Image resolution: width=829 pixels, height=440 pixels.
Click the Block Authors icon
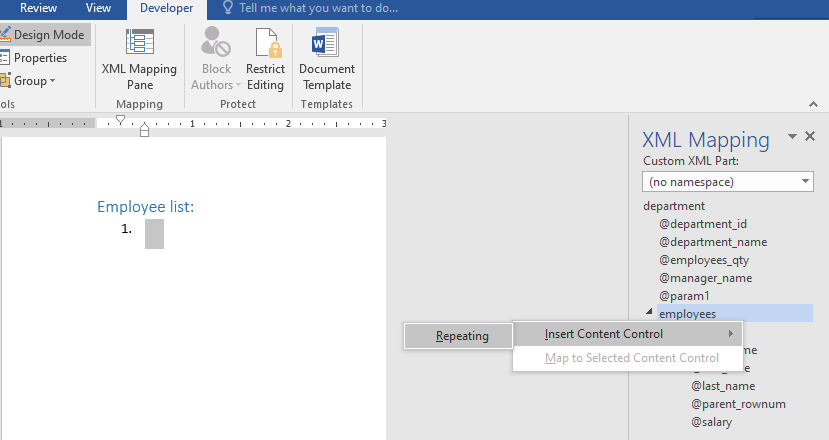(216, 42)
